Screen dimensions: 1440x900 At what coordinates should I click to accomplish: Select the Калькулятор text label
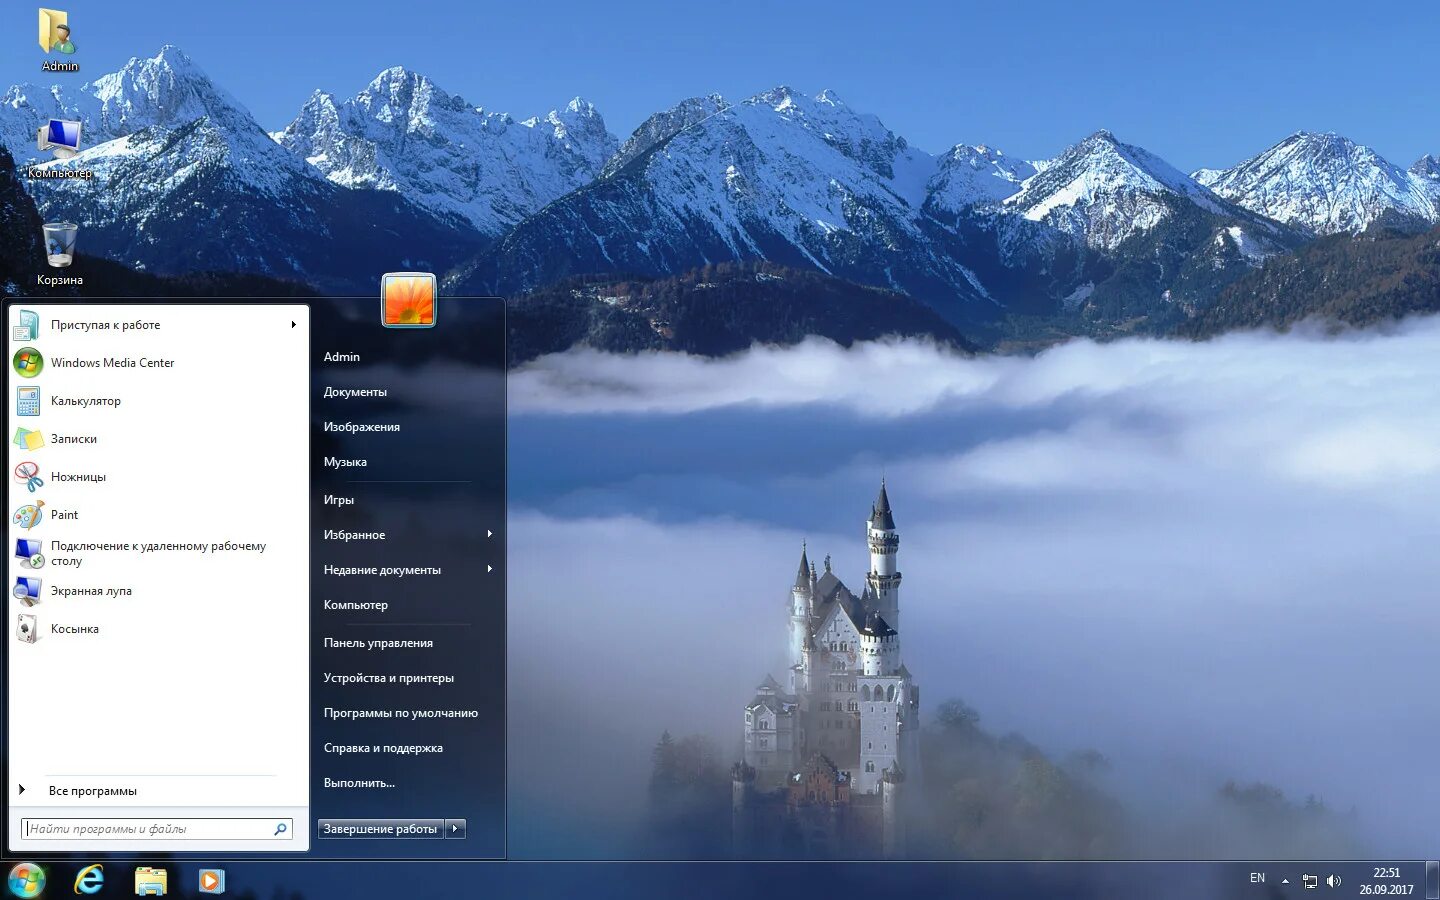coord(86,401)
